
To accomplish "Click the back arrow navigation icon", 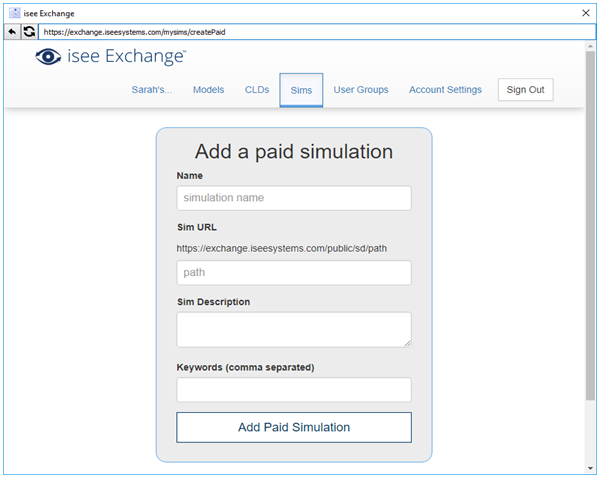I will click(x=12, y=31).
